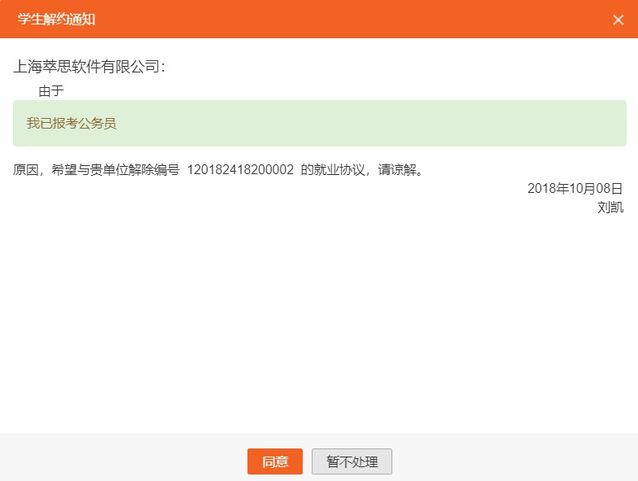Click the dialog title 学生解约通知

(x=64, y=19)
